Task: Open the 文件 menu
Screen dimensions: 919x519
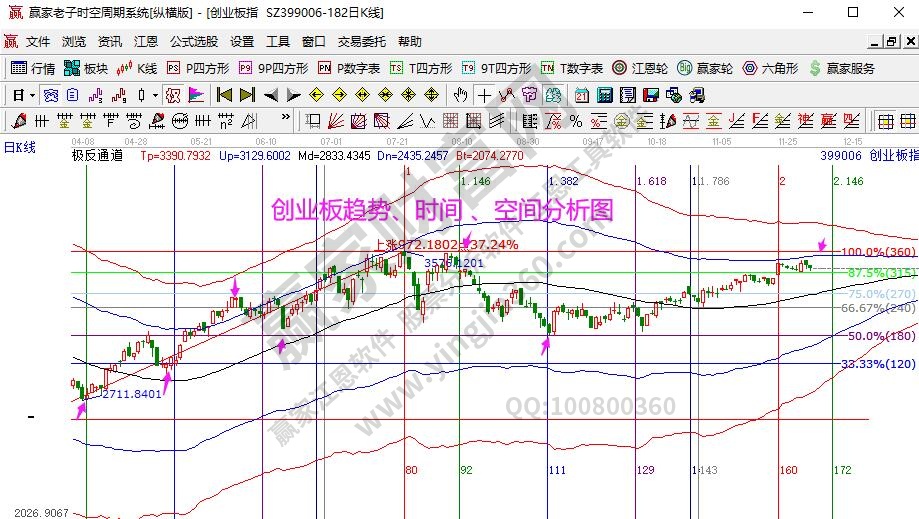Action: tap(38, 42)
